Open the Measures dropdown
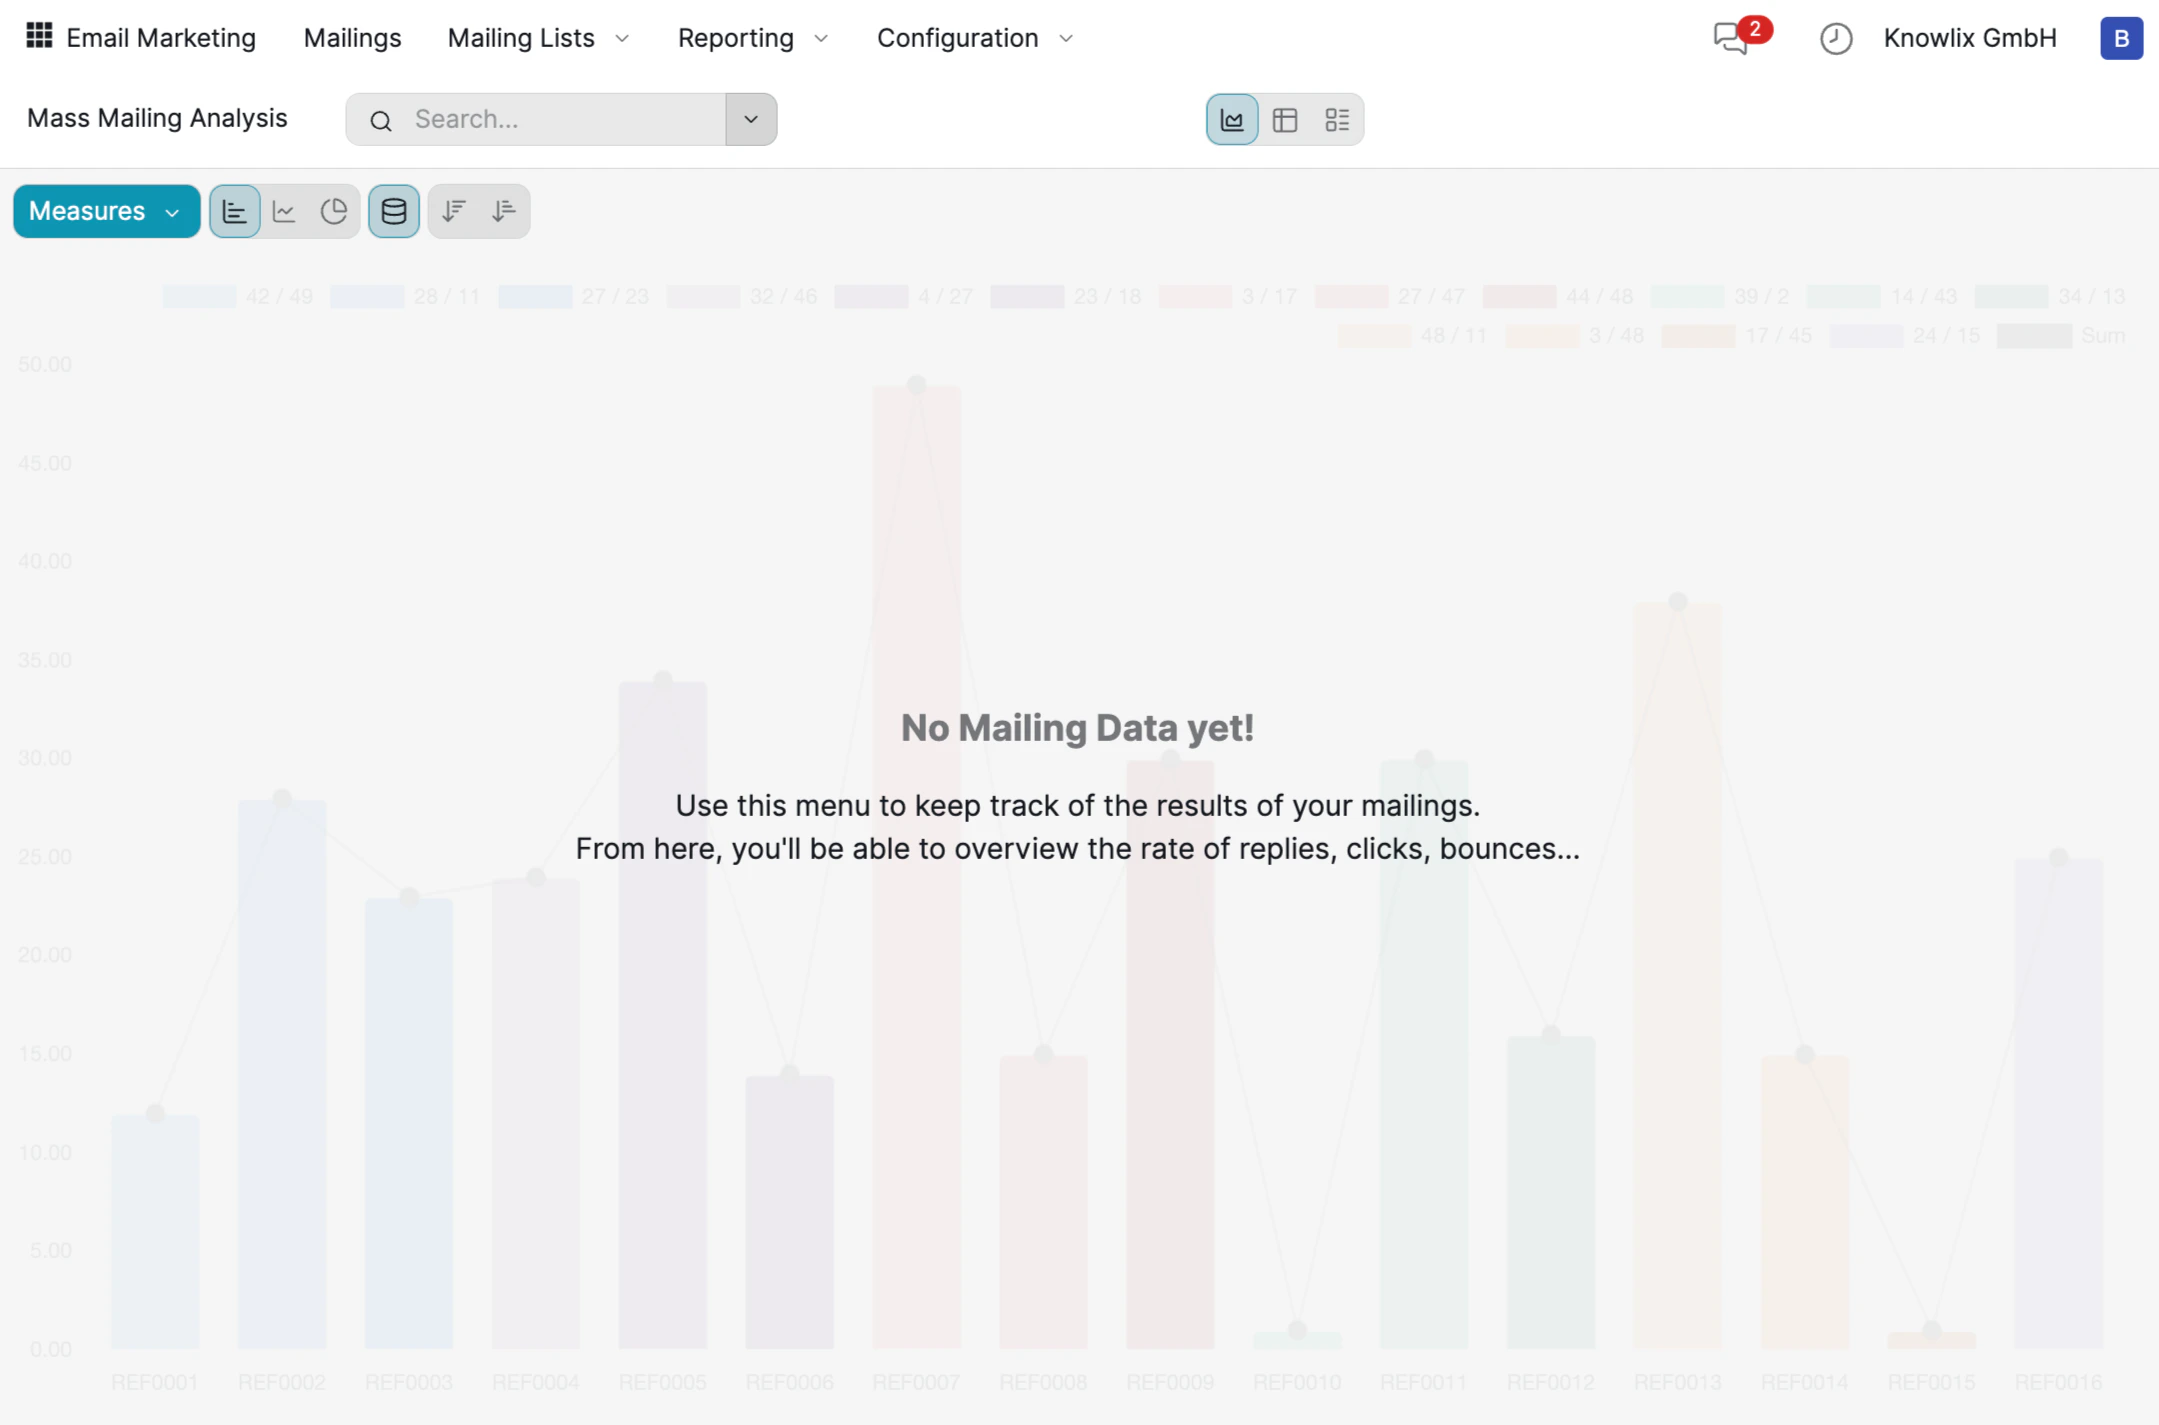The width and height of the screenshot is (2159, 1425). pyautogui.click(x=105, y=211)
